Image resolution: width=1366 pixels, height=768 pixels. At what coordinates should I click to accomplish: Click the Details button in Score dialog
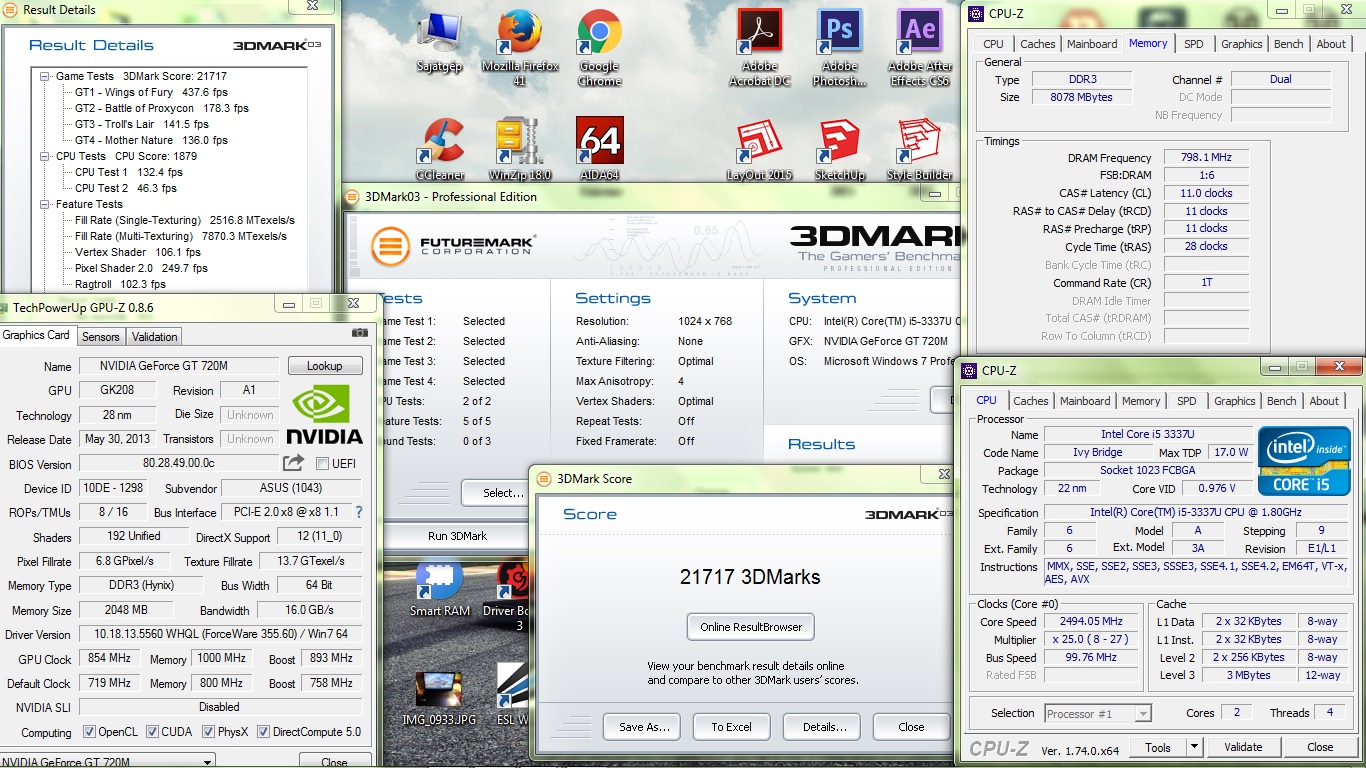(824, 727)
